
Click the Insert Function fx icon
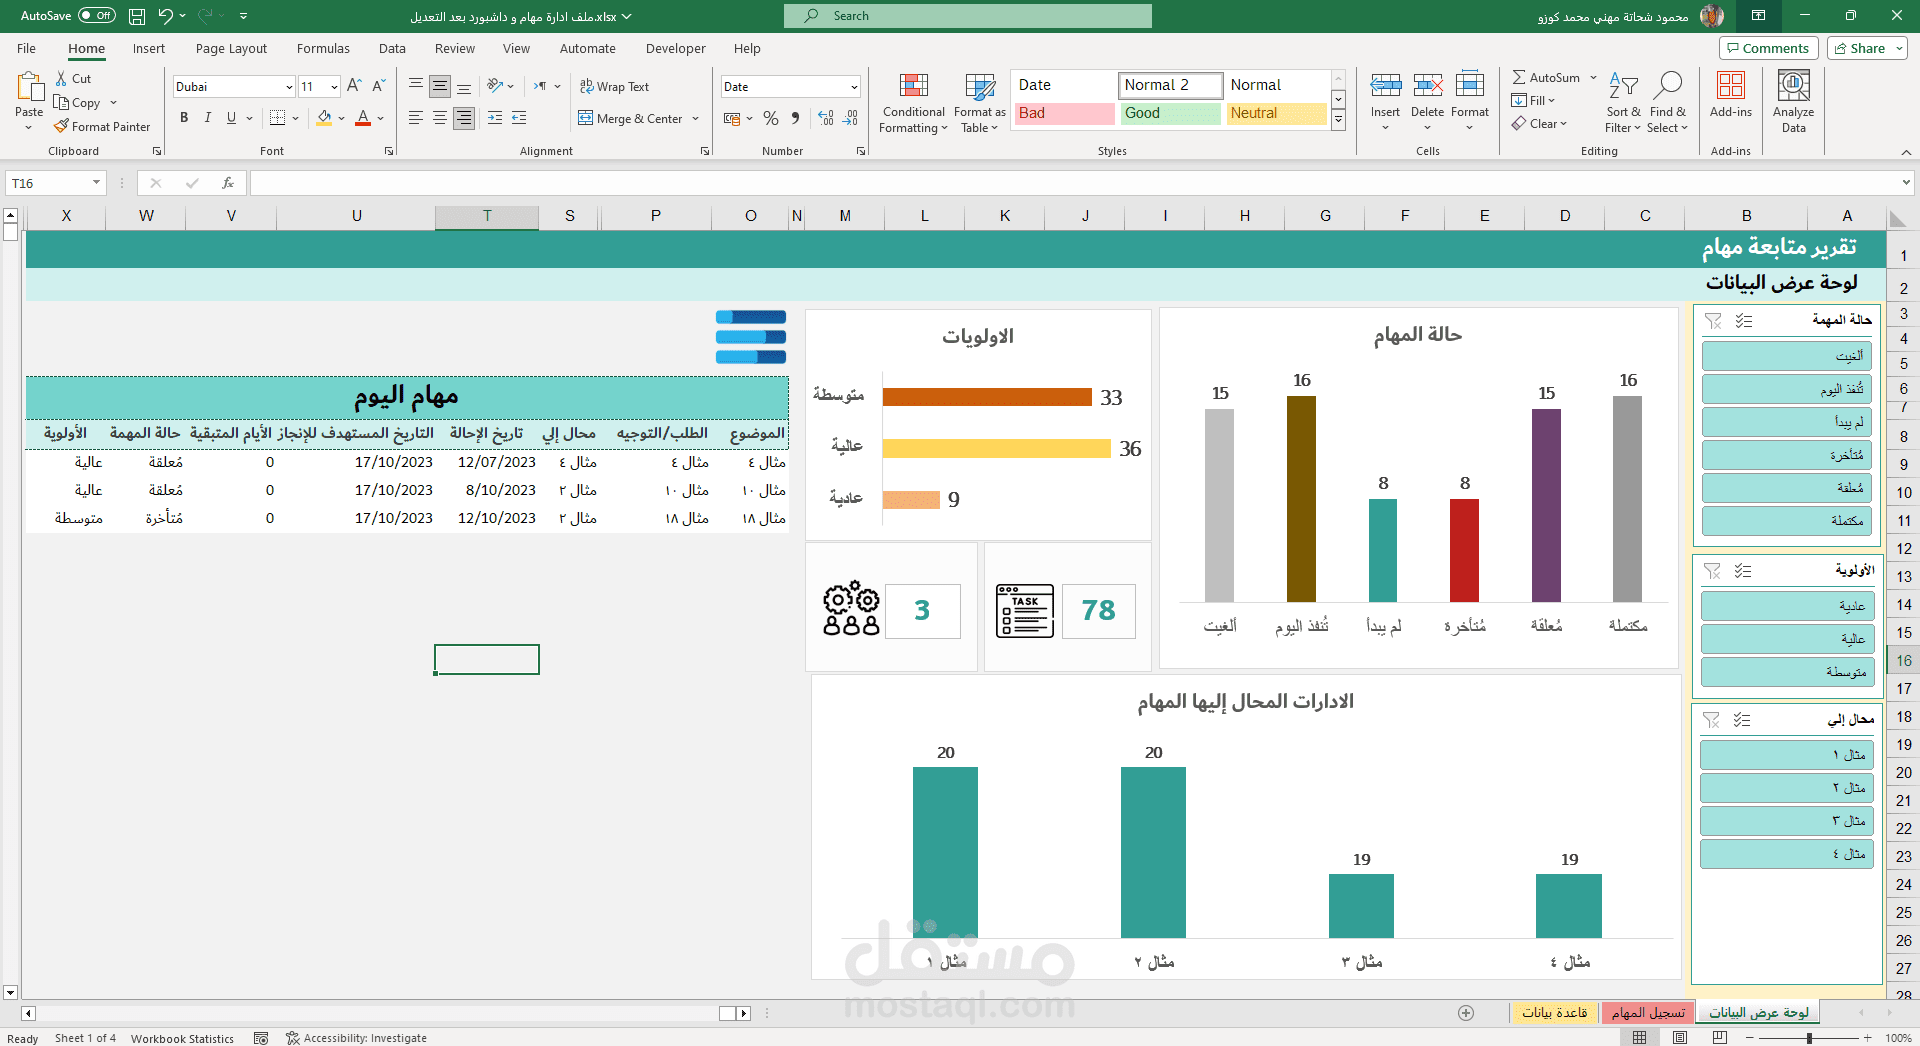coord(228,183)
